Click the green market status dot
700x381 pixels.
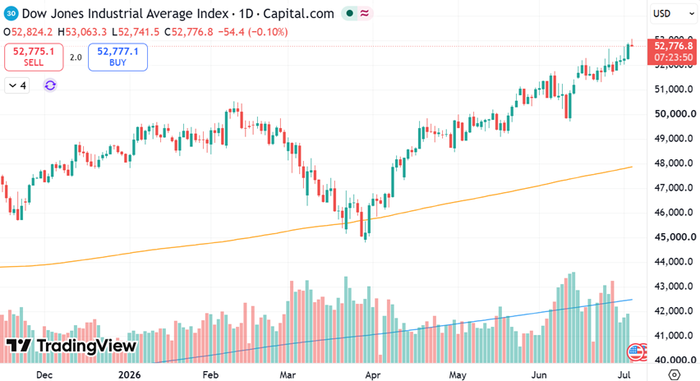coord(350,13)
